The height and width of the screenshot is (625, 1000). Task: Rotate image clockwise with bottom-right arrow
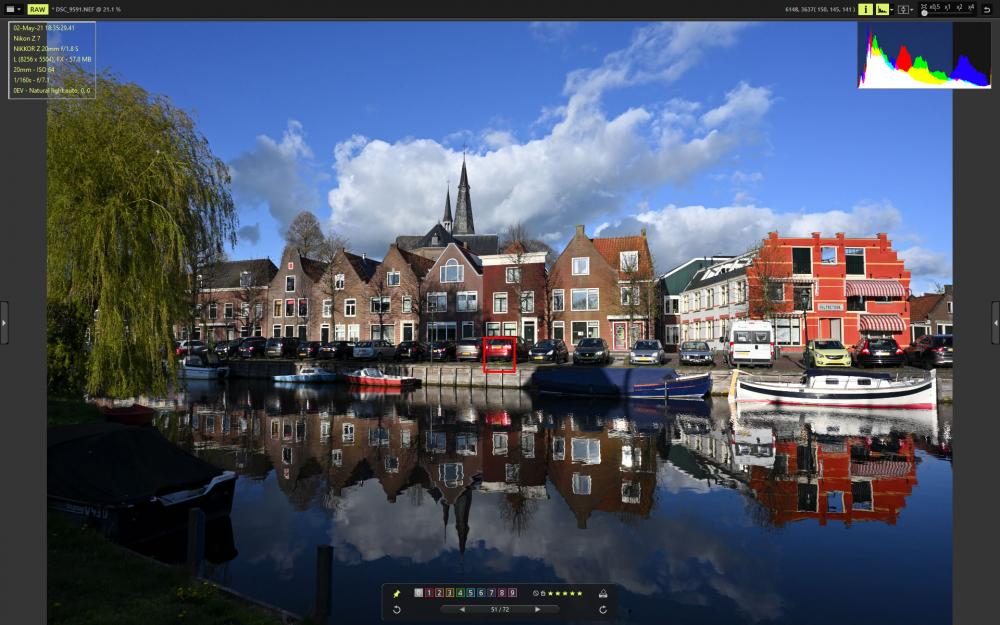(603, 610)
